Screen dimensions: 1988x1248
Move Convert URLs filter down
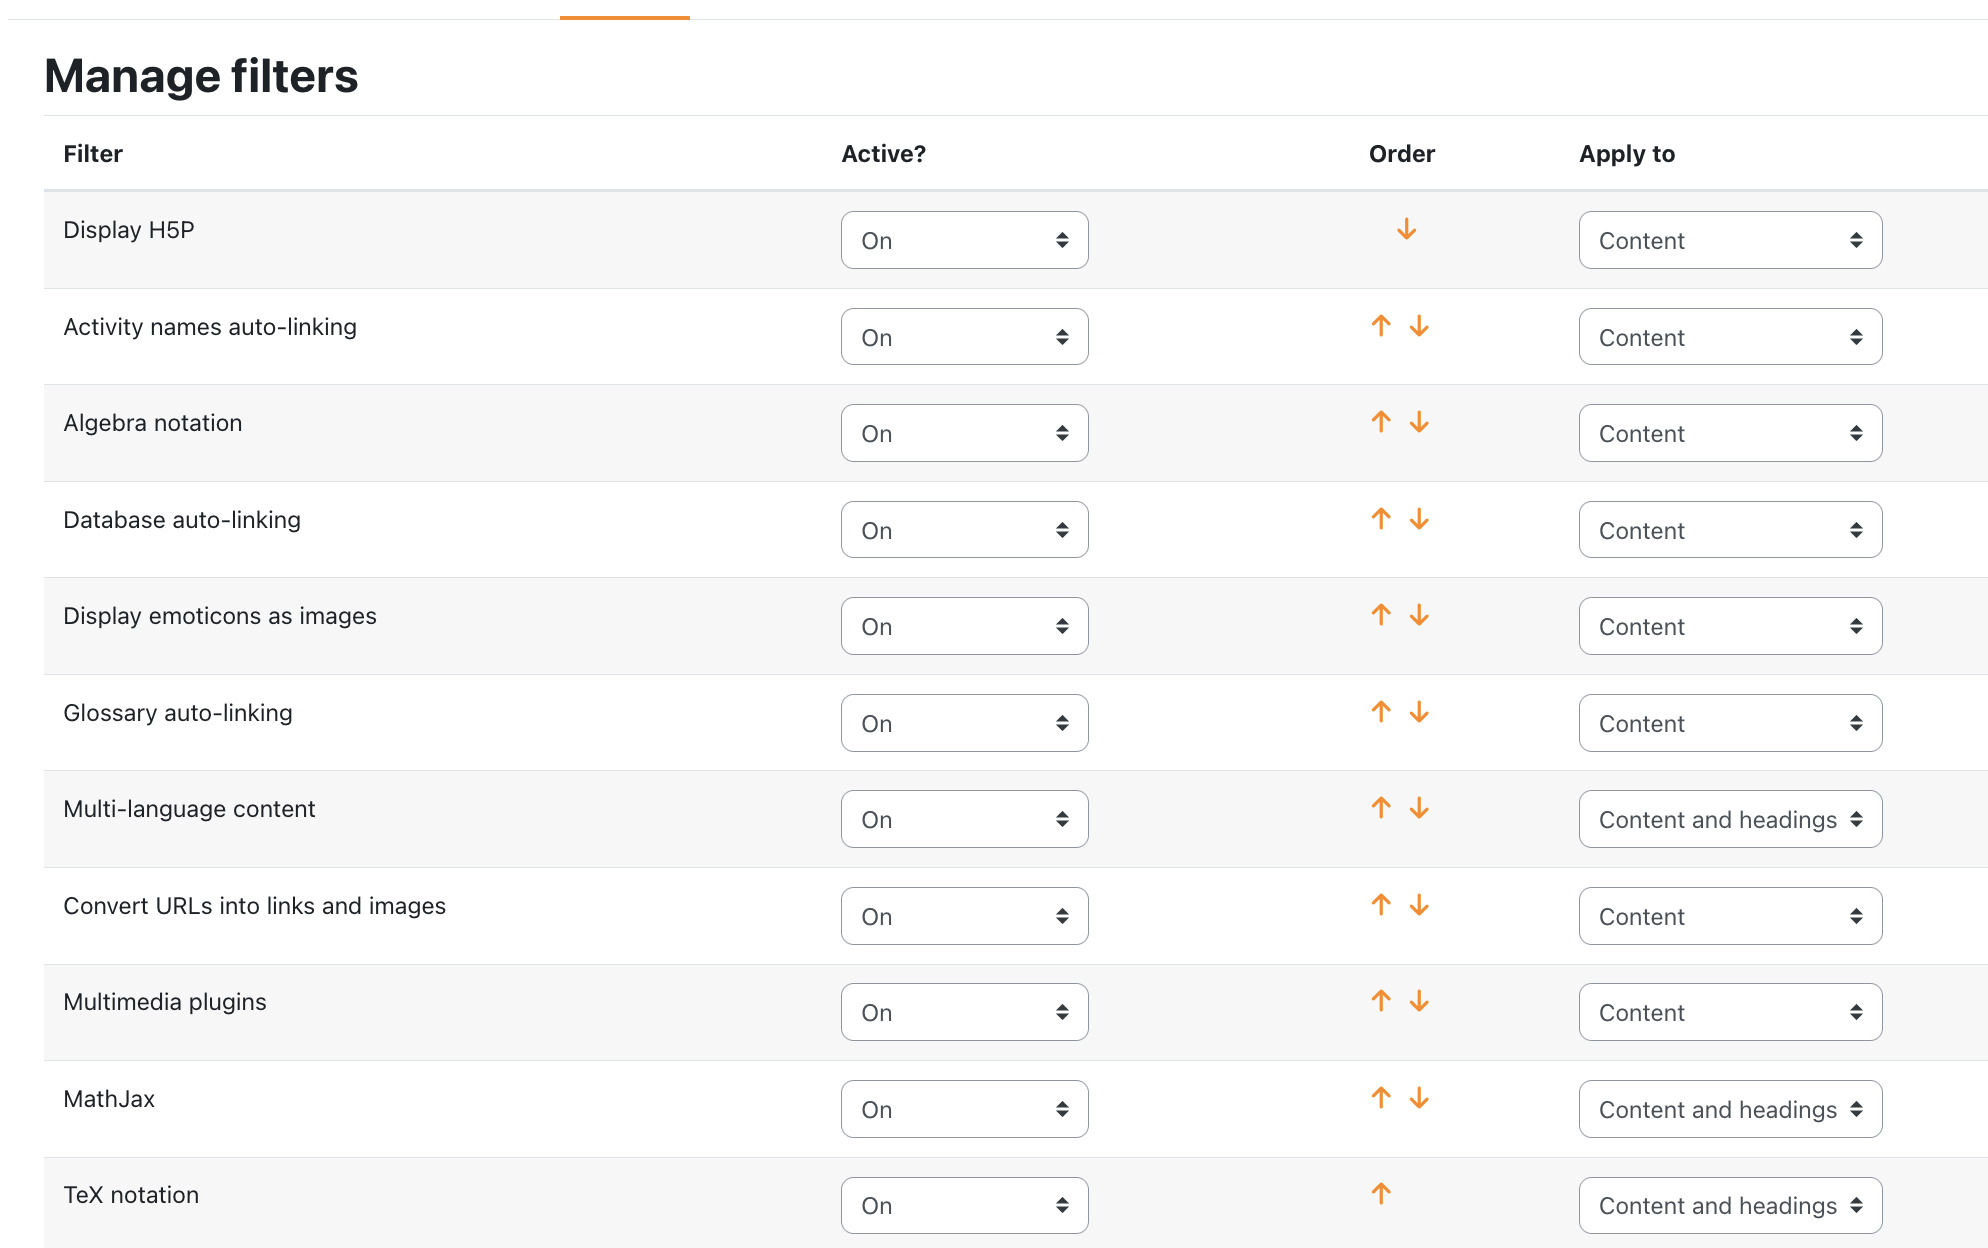click(1419, 905)
